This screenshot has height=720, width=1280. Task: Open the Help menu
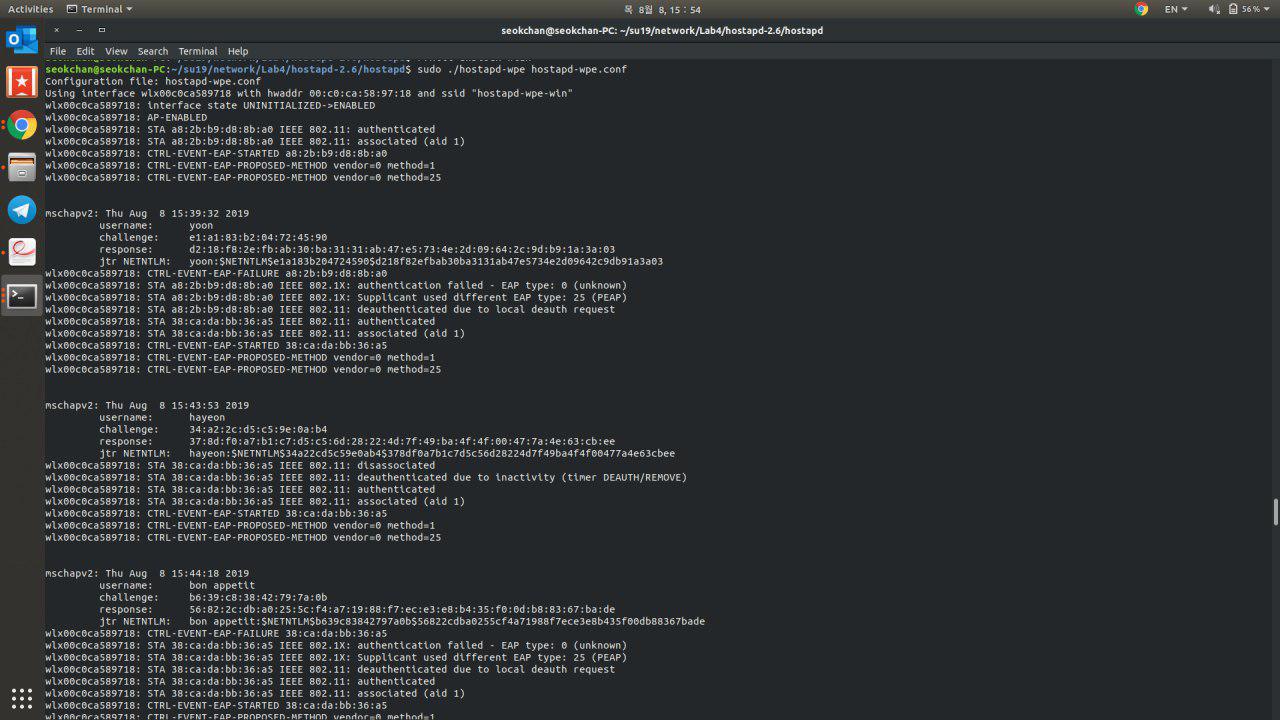click(x=238, y=51)
